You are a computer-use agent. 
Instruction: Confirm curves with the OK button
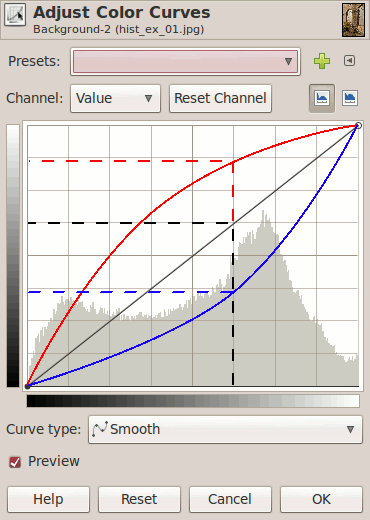tap(321, 499)
